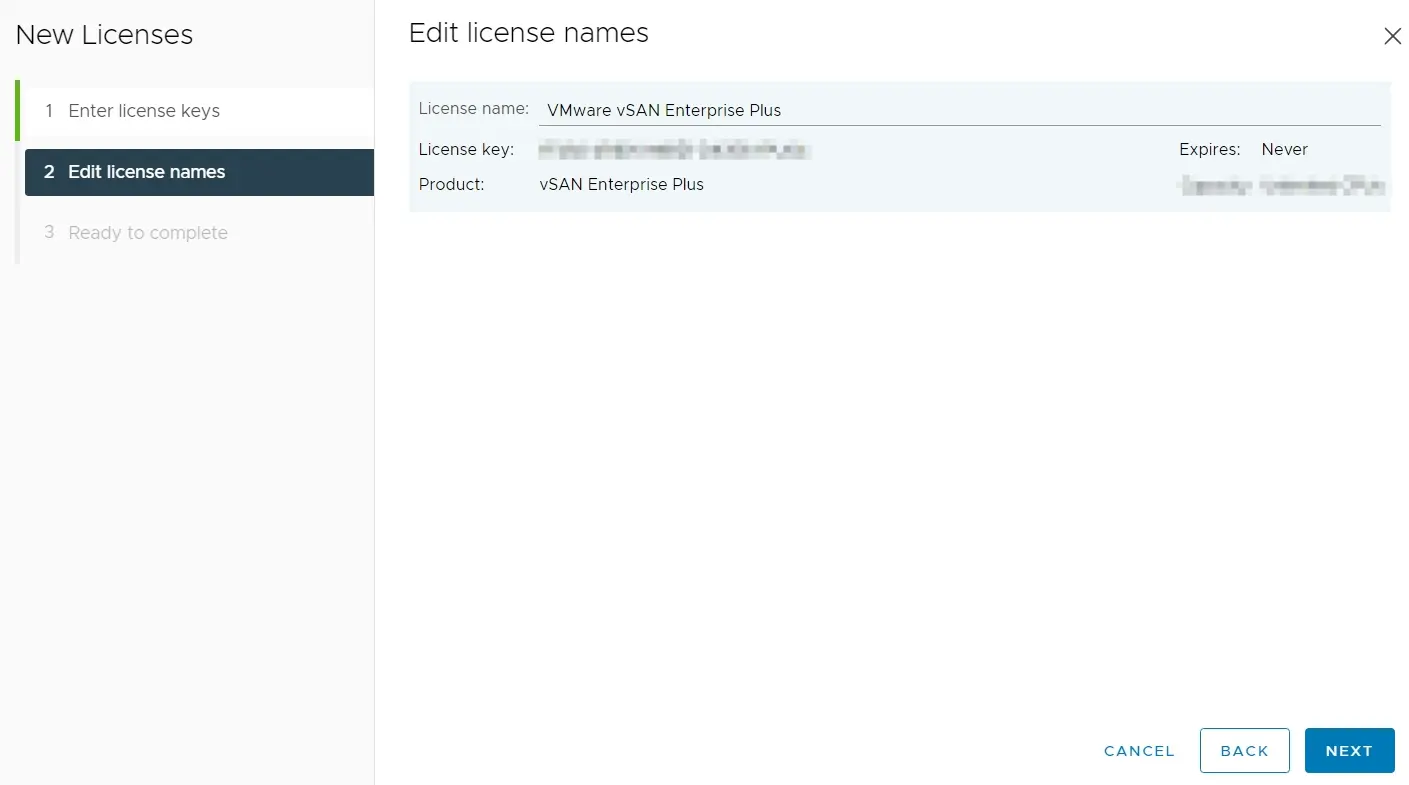
Task: Click the vSAN Enterprise Plus product value
Action: 621,185
